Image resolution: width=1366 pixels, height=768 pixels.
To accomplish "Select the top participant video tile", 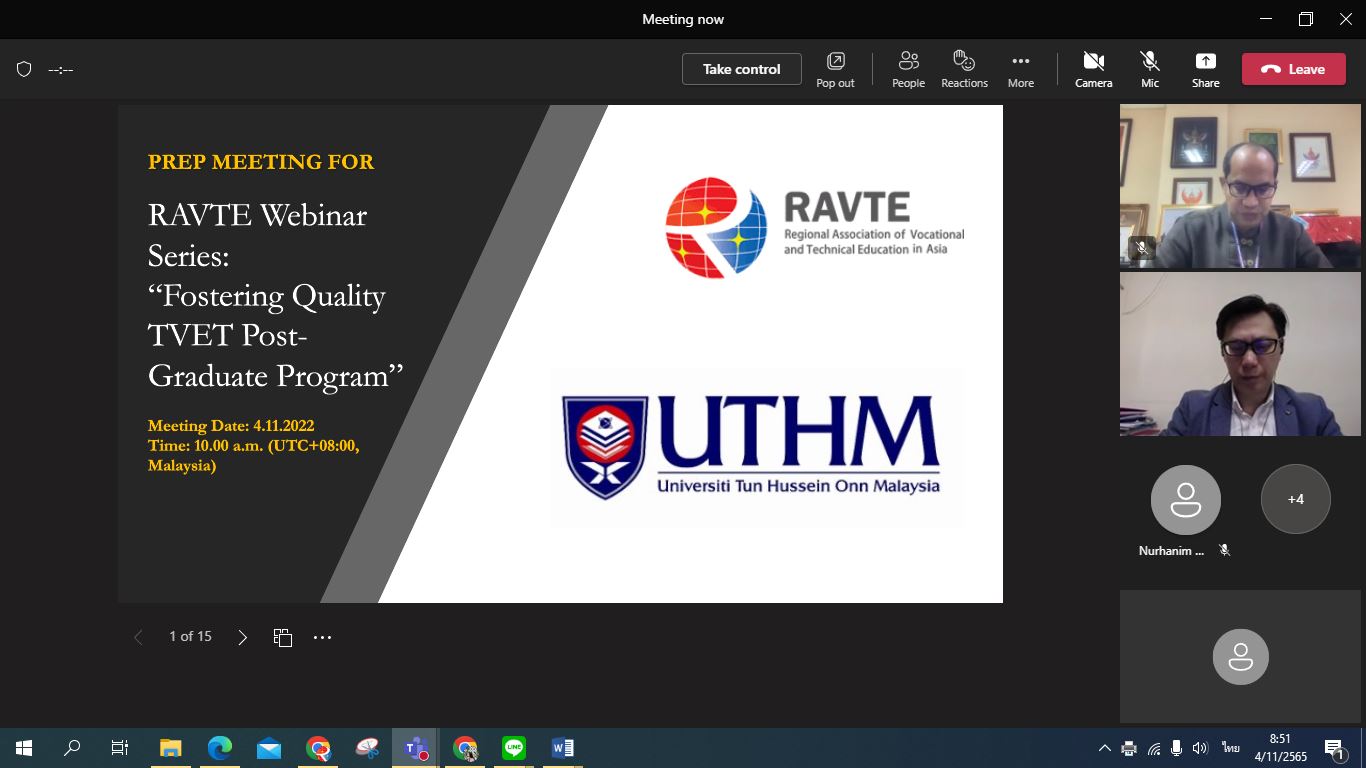I will point(1240,186).
